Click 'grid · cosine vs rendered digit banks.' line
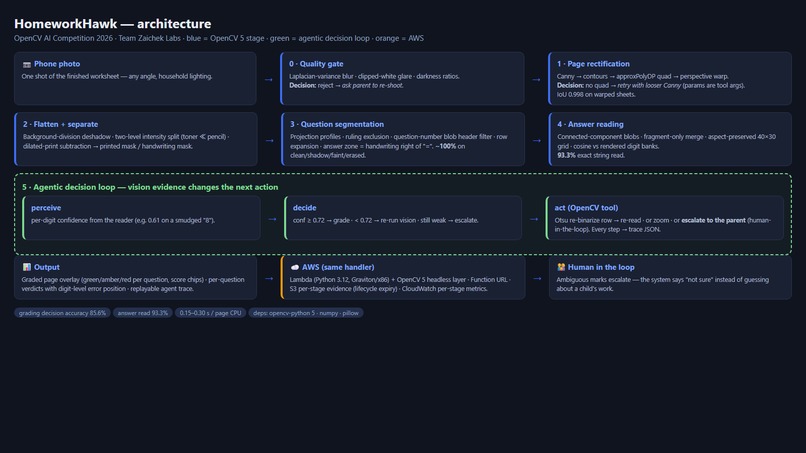This screenshot has width=806, height=453. pyautogui.click(x=608, y=146)
